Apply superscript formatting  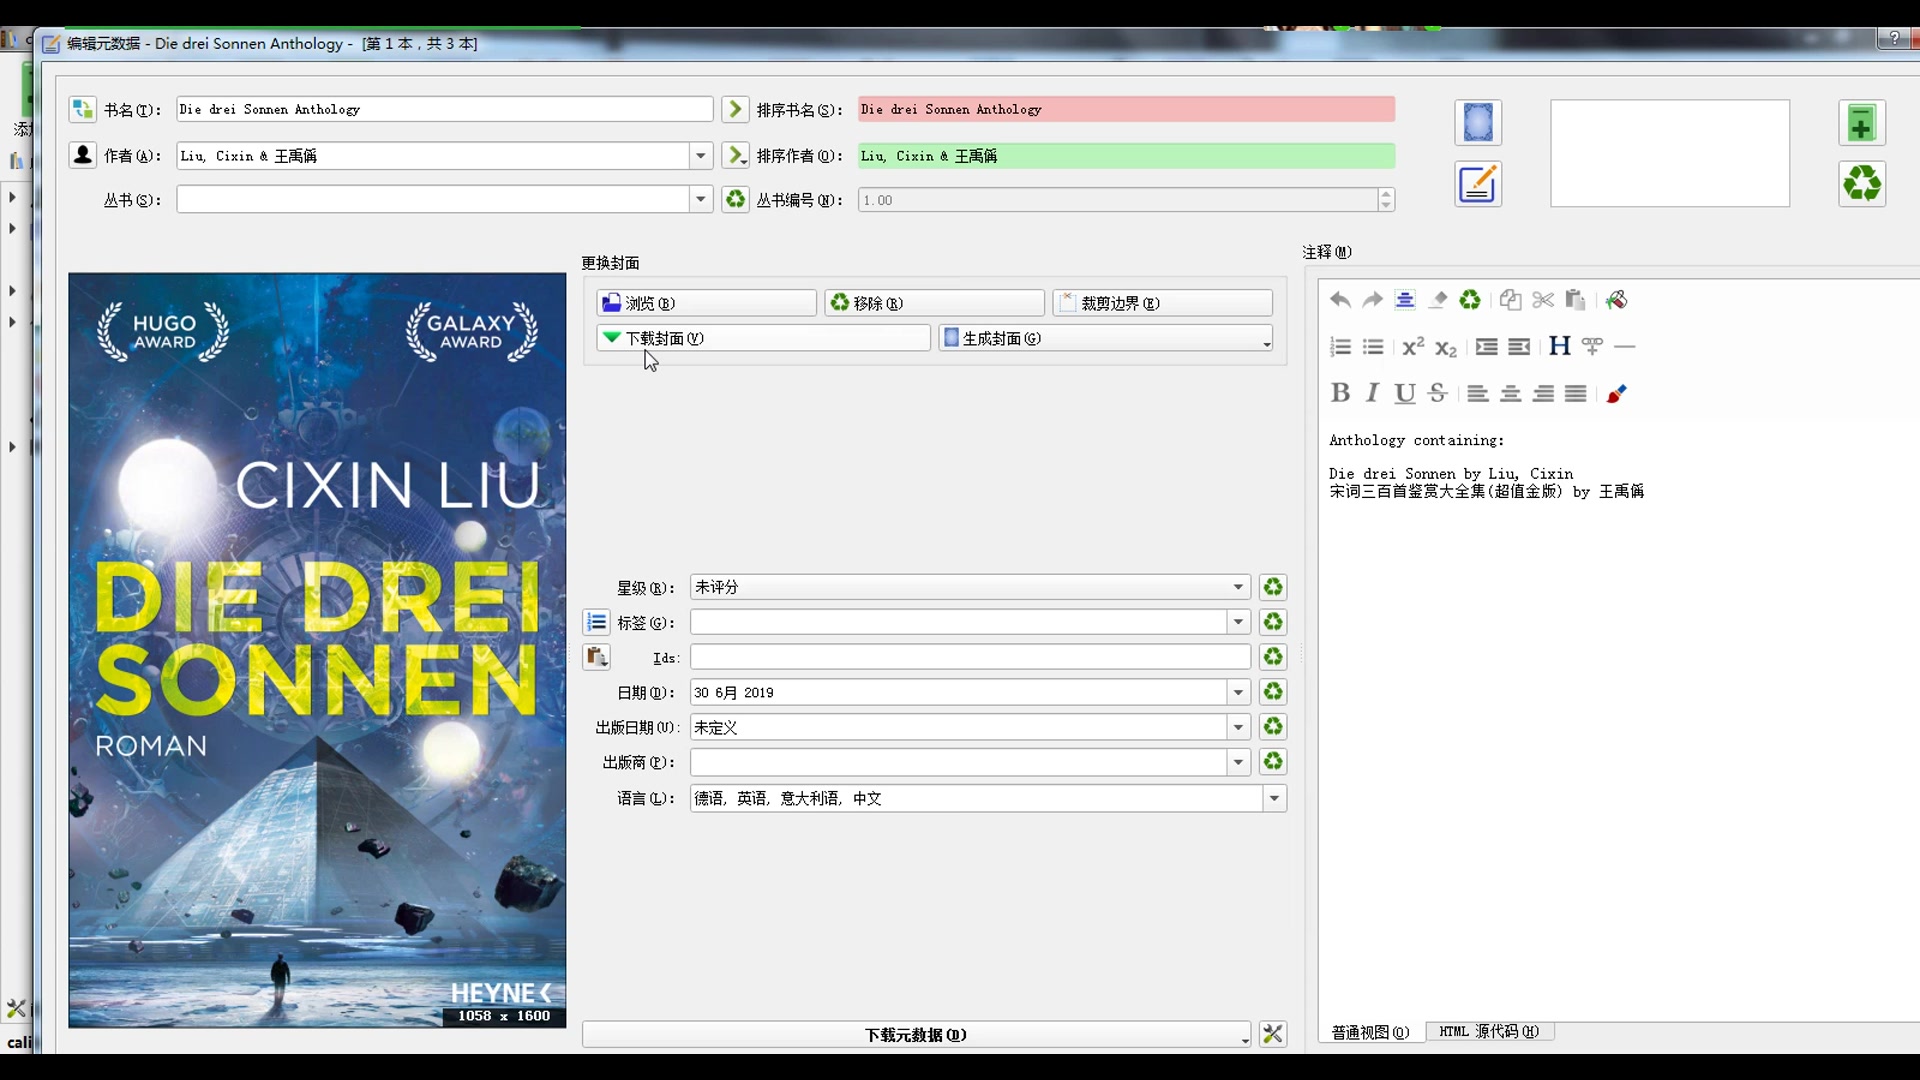pyautogui.click(x=1413, y=347)
